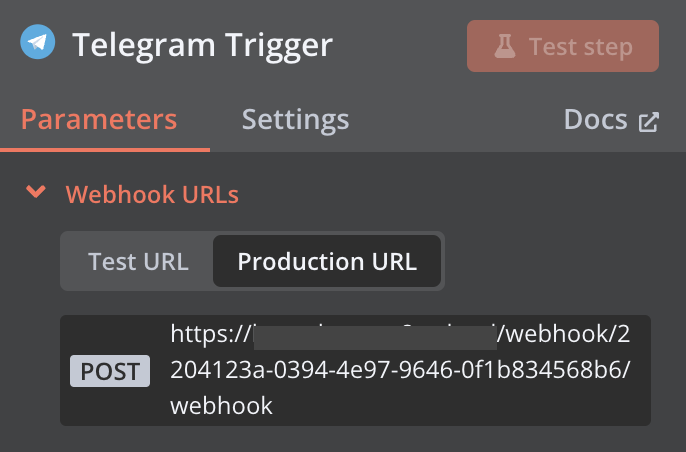
Task: Click the external link icon beside Docs
Action: (x=649, y=122)
